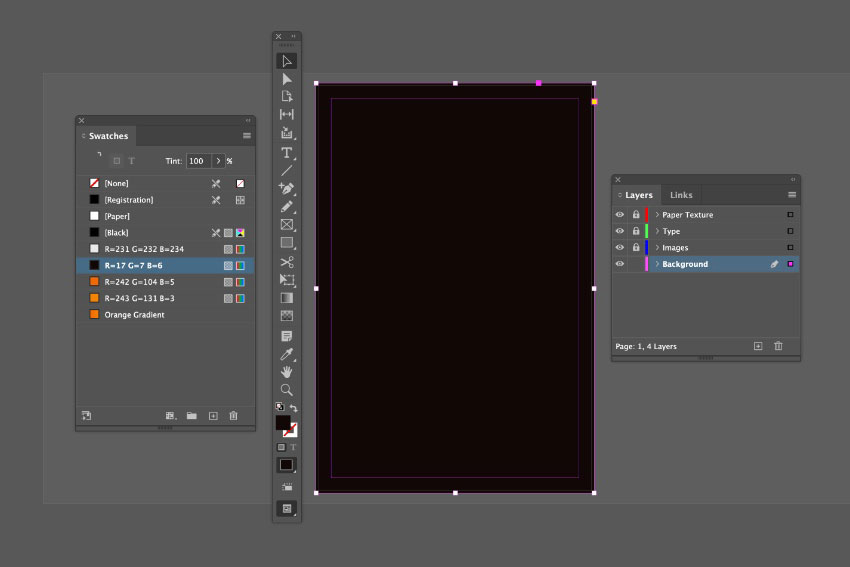Pick the Gradient Swatch tool

point(287,298)
